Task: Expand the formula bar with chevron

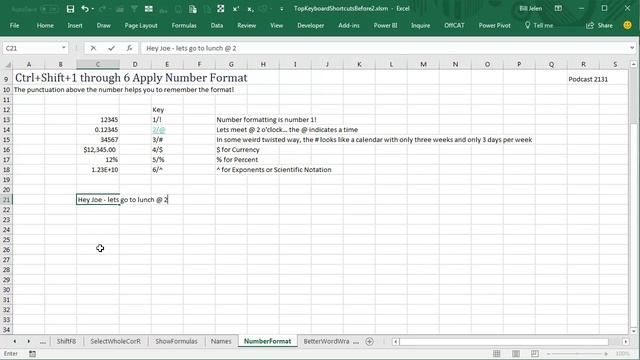Action: tap(632, 48)
